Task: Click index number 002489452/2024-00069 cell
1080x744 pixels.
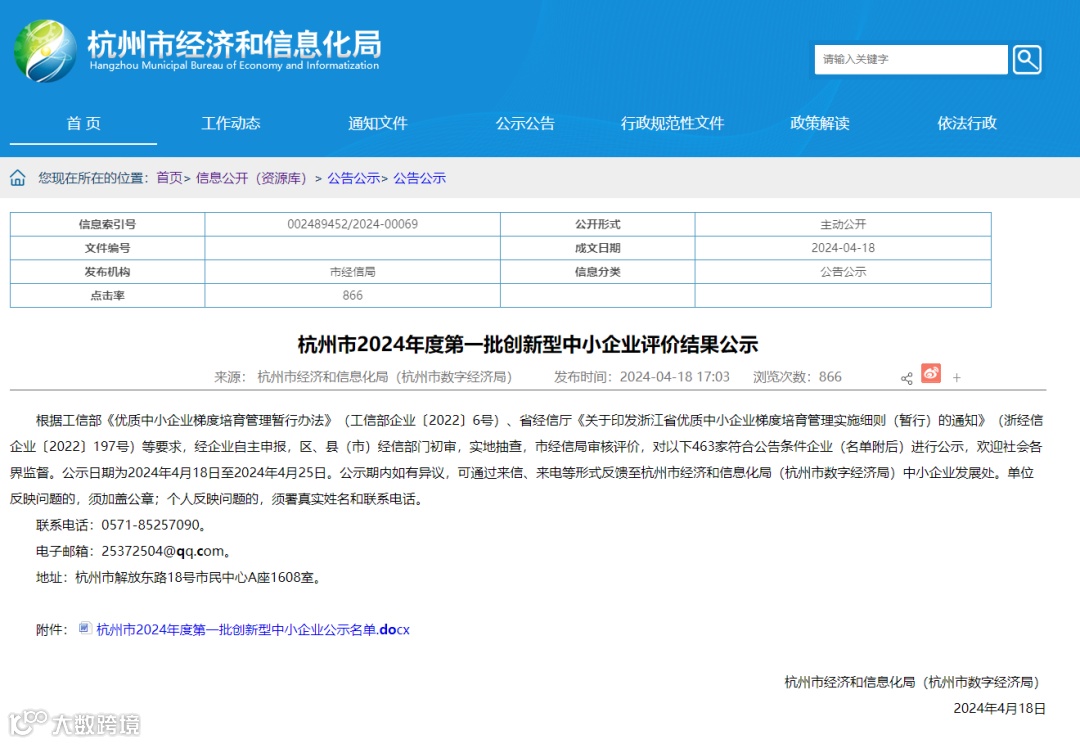Action: click(x=353, y=224)
